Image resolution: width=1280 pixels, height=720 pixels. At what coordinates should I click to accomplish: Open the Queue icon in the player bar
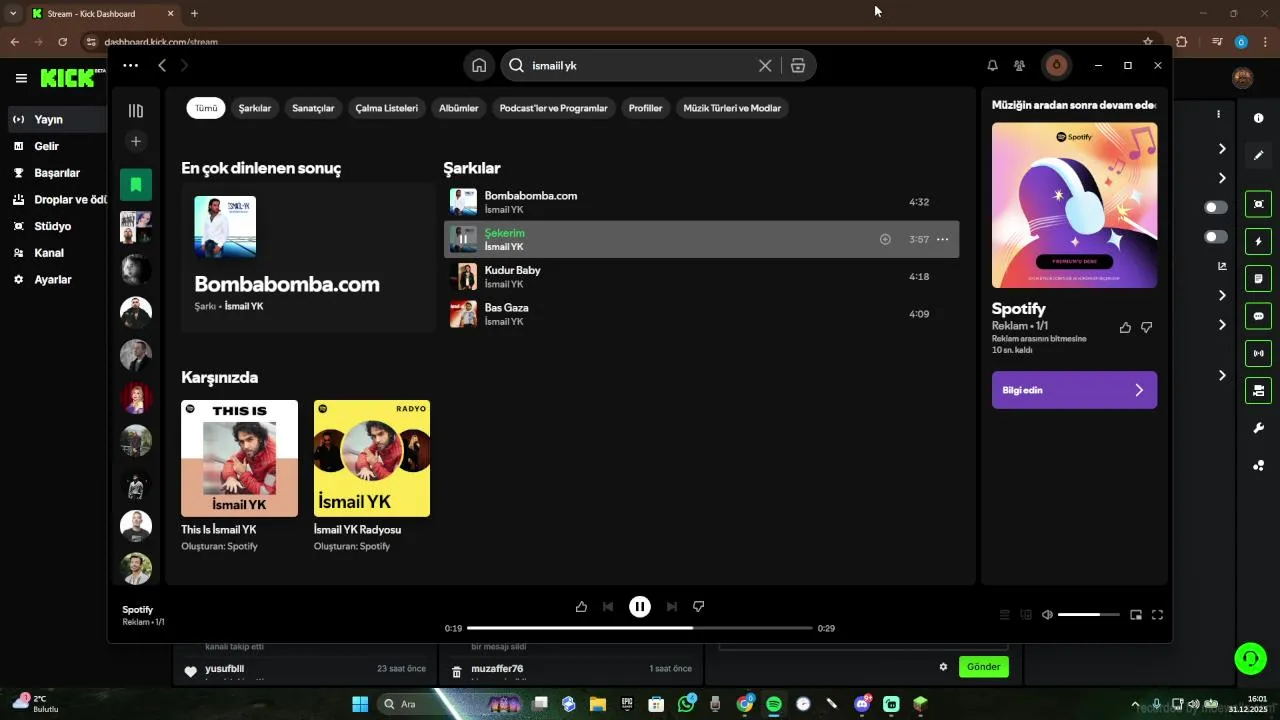[1005, 615]
